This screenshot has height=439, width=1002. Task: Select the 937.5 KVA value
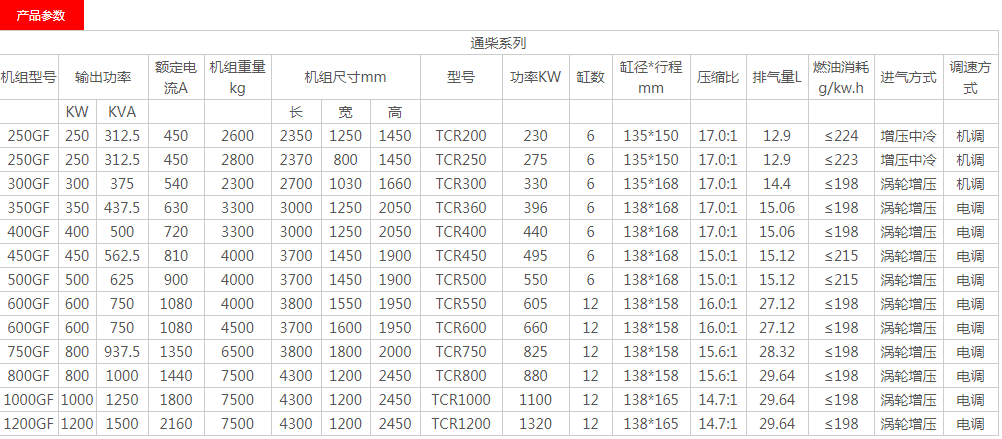tap(122, 352)
